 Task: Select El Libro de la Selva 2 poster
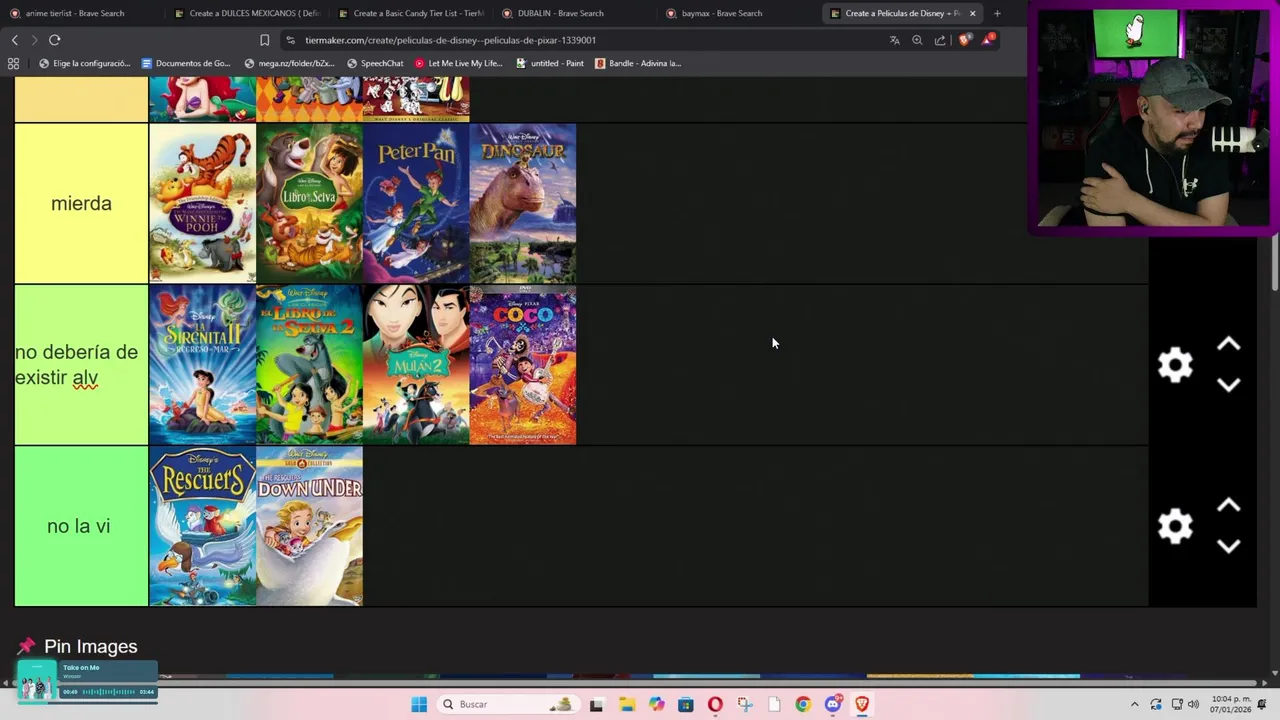point(309,365)
